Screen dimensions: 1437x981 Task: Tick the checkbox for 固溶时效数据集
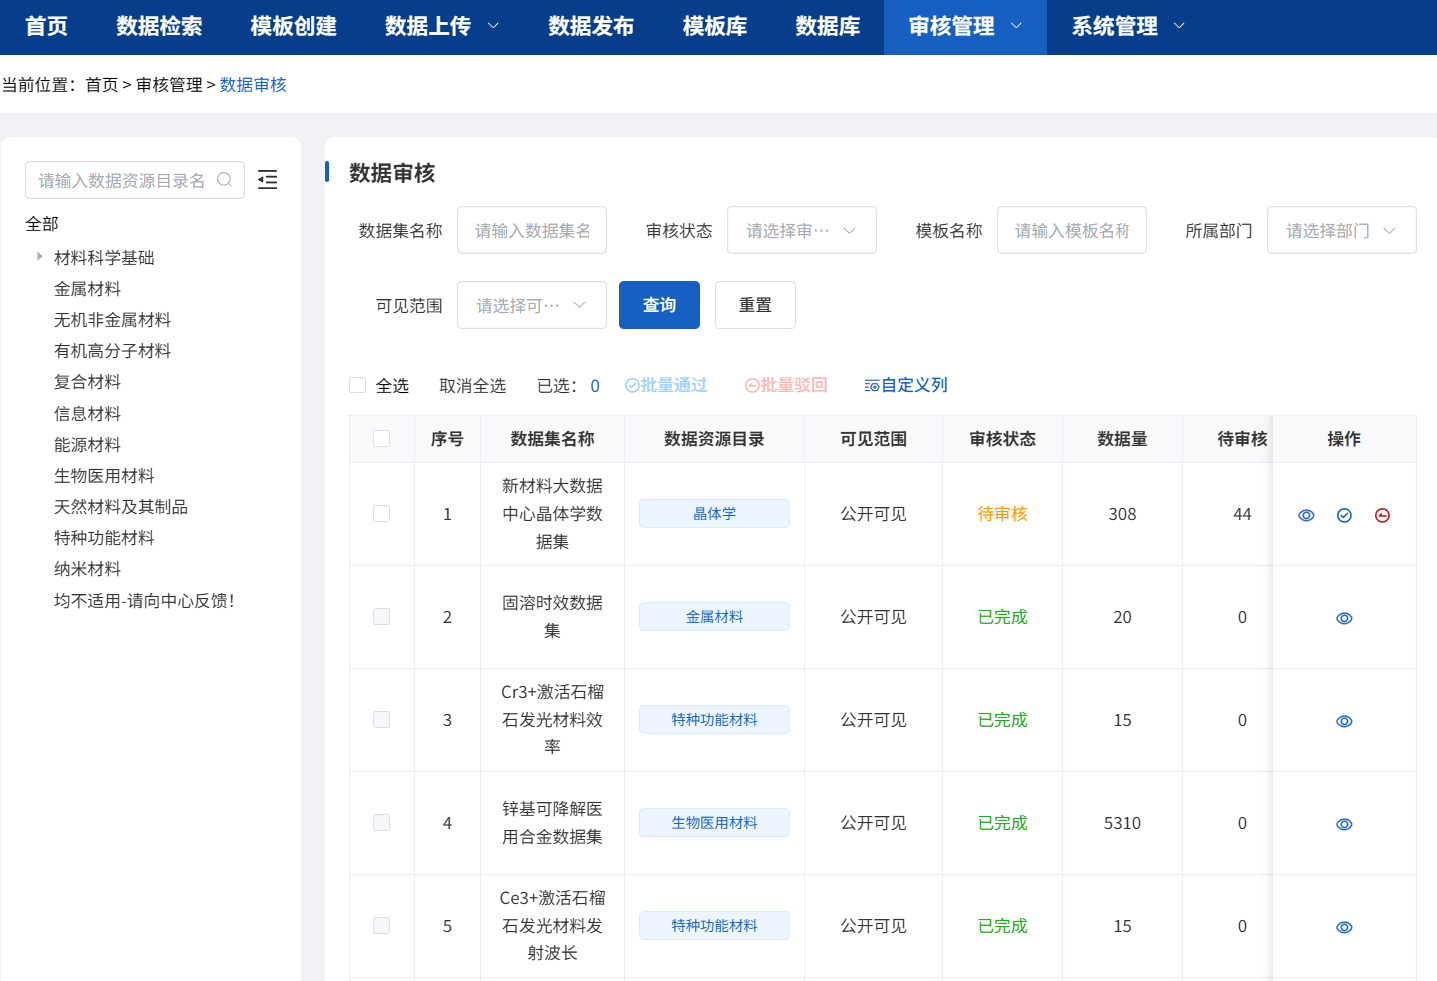(x=381, y=617)
